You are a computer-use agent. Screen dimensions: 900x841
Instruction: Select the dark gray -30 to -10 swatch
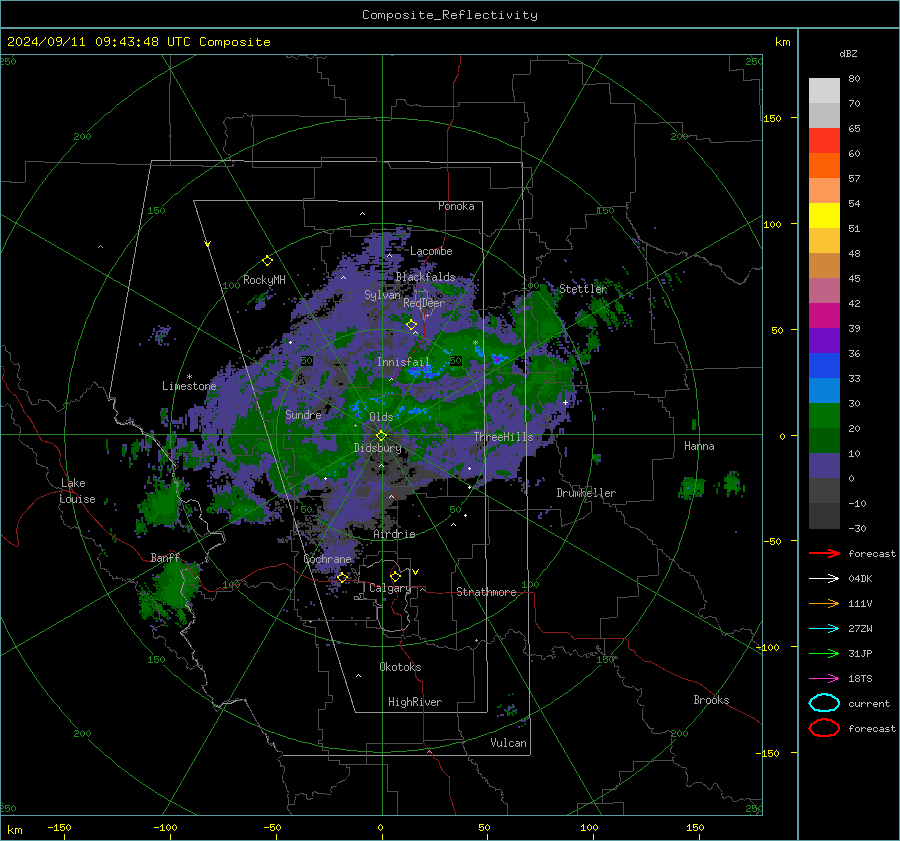824,516
